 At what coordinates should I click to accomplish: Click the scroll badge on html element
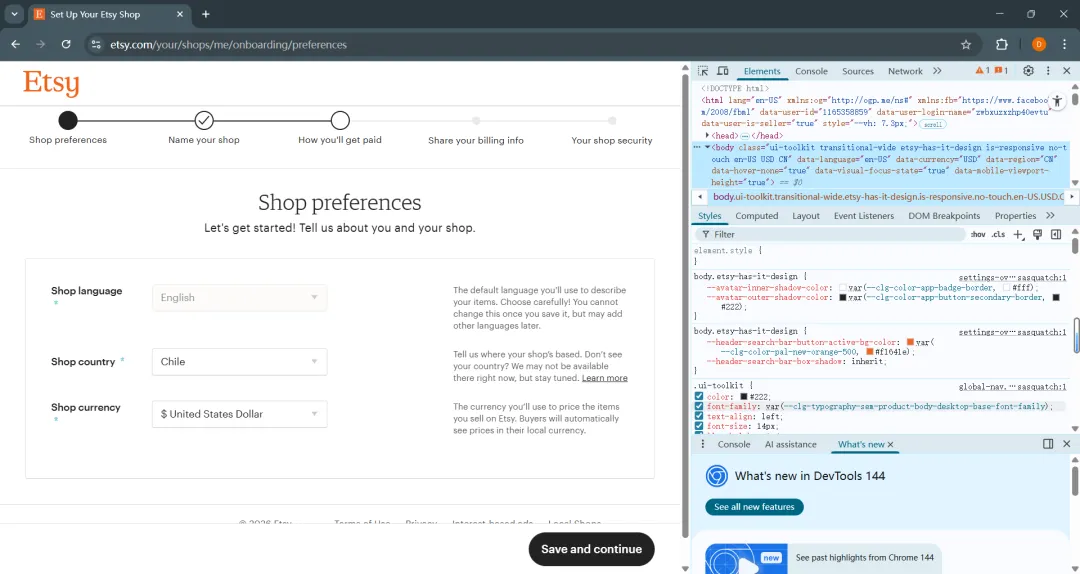click(x=933, y=125)
